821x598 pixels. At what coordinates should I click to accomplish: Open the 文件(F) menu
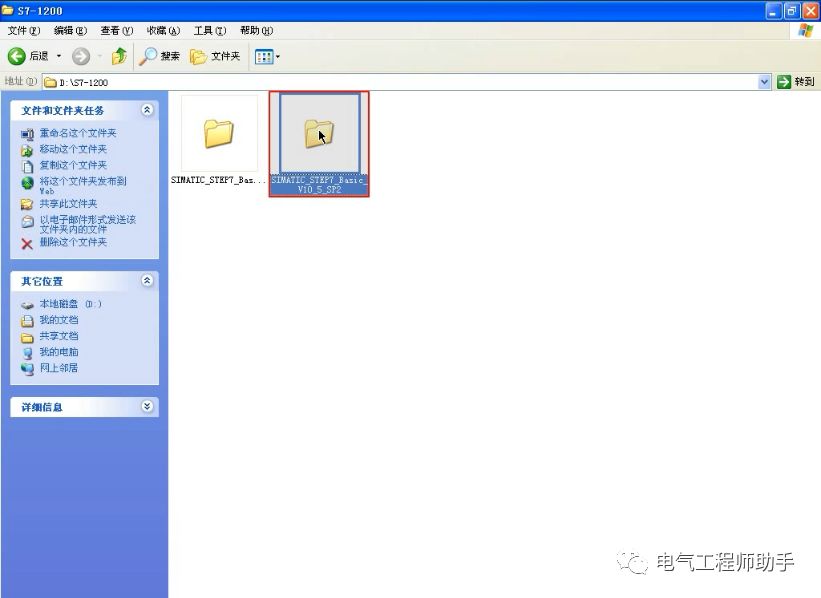click(x=24, y=31)
